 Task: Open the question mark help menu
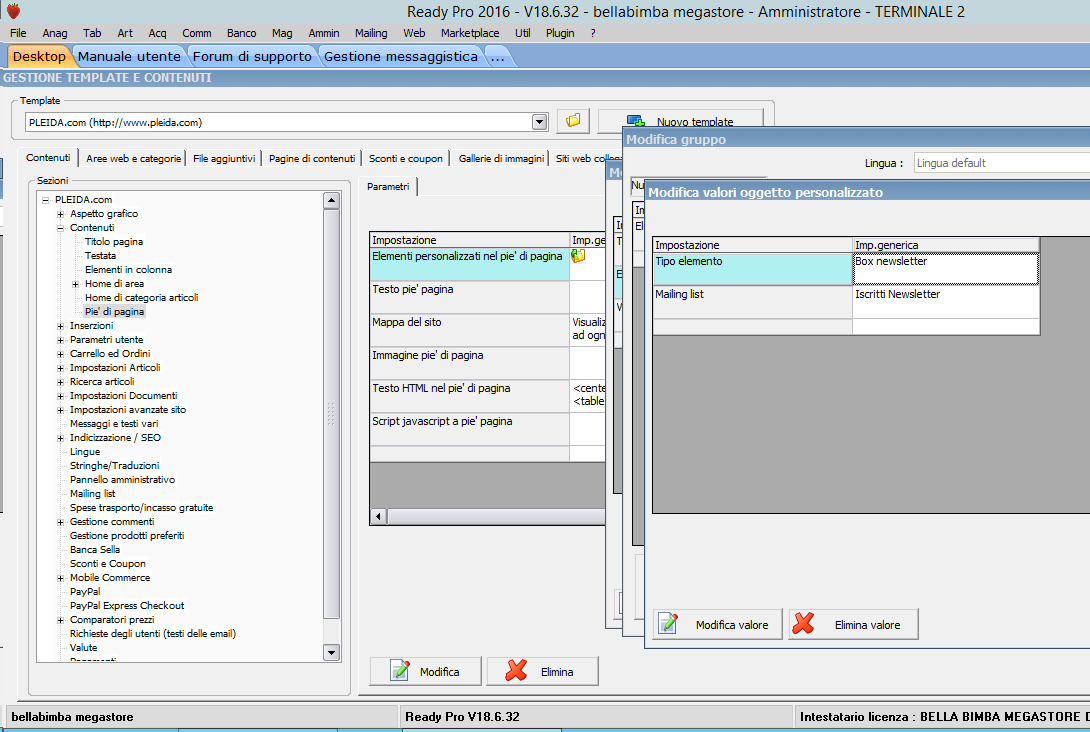593,33
